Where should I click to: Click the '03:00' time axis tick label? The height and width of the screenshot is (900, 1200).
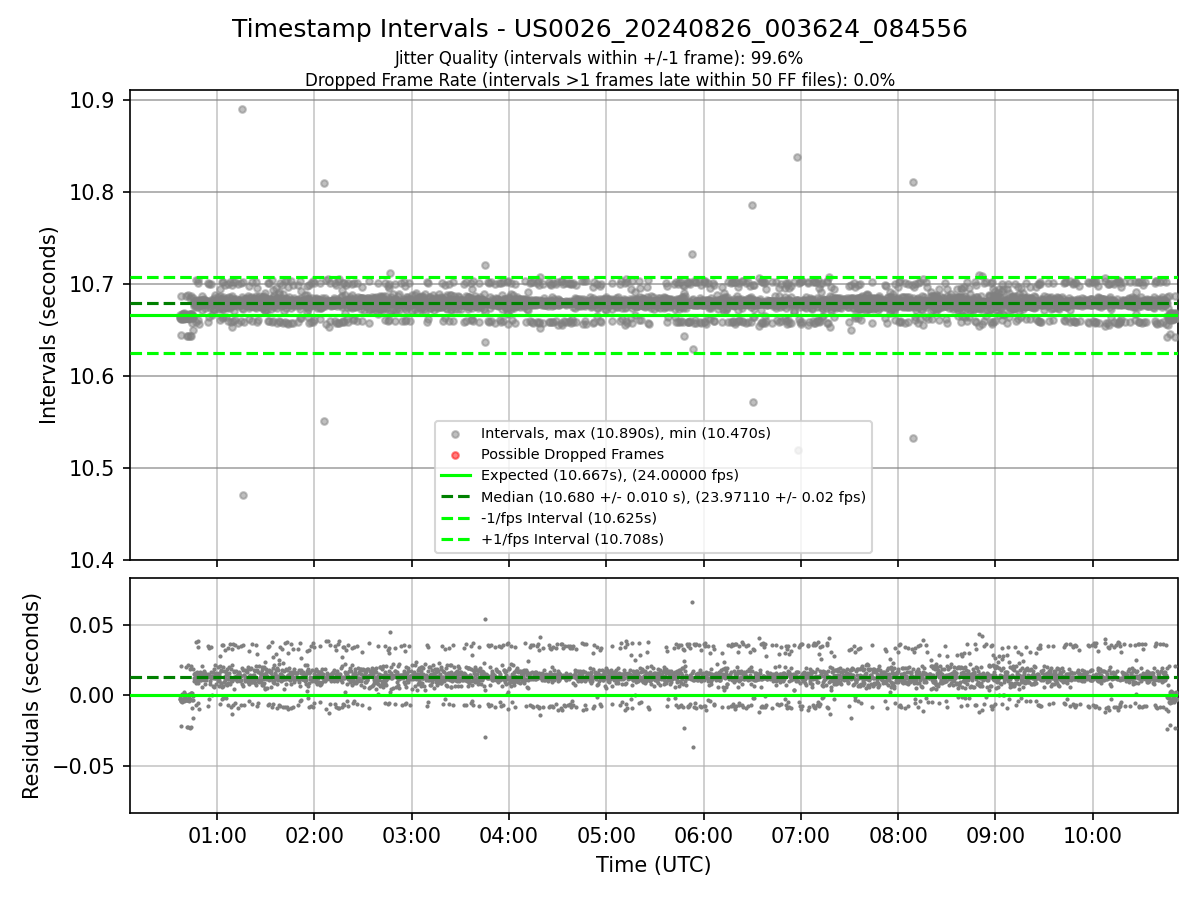[x=411, y=836]
